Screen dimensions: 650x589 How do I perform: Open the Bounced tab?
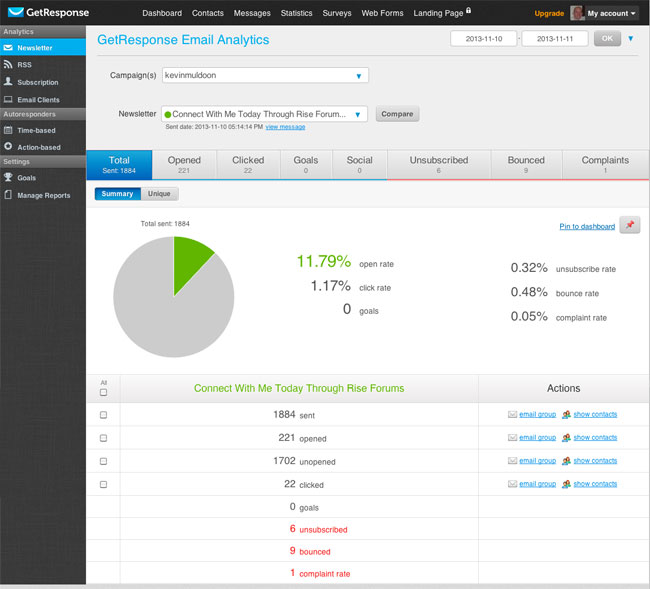pyautogui.click(x=526, y=165)
